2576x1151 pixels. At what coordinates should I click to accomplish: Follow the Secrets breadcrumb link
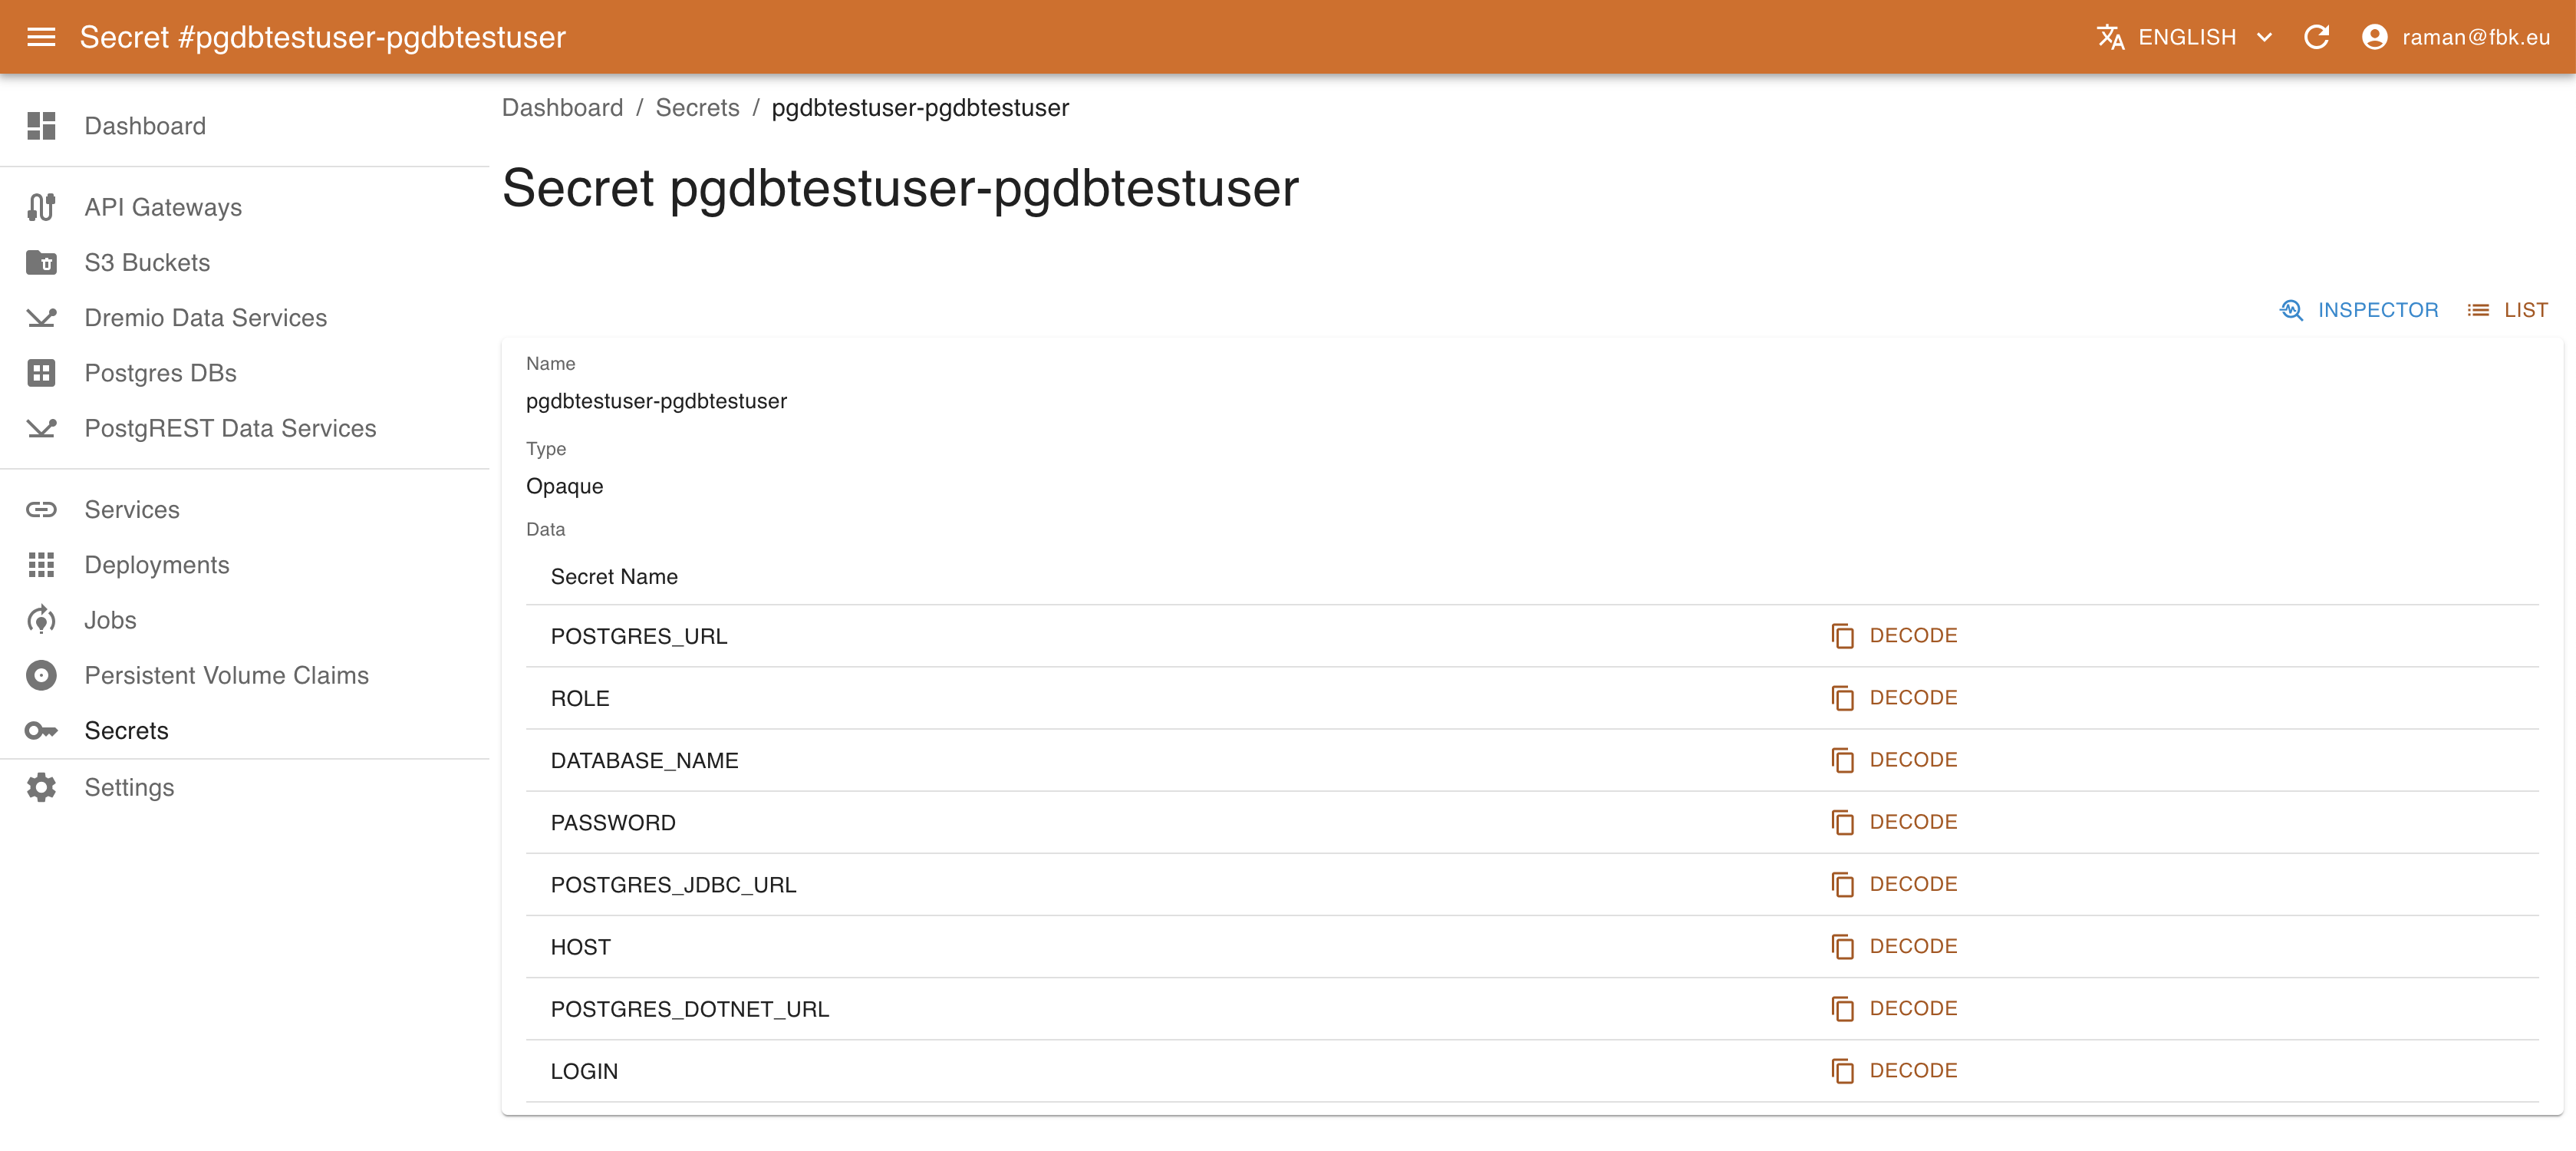click(697, 108)
